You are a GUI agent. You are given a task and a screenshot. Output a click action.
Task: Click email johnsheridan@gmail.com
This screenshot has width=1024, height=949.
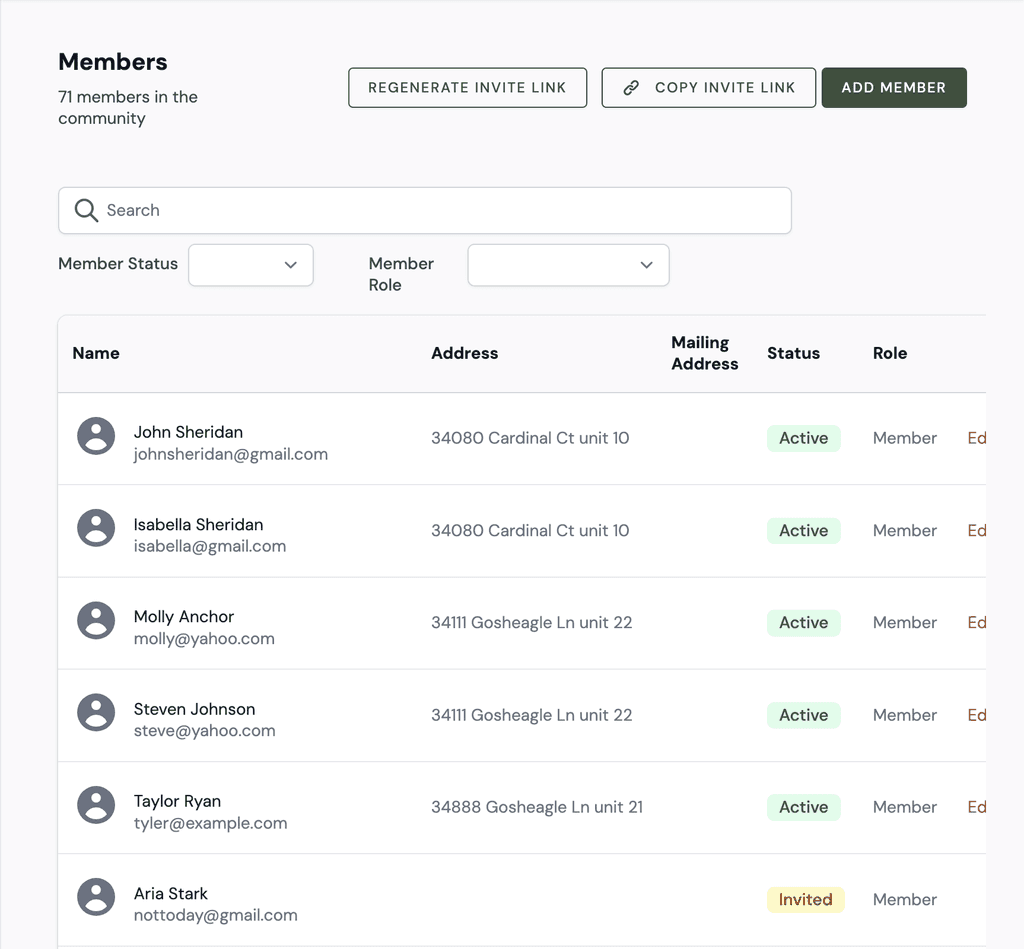pos(231,455)
